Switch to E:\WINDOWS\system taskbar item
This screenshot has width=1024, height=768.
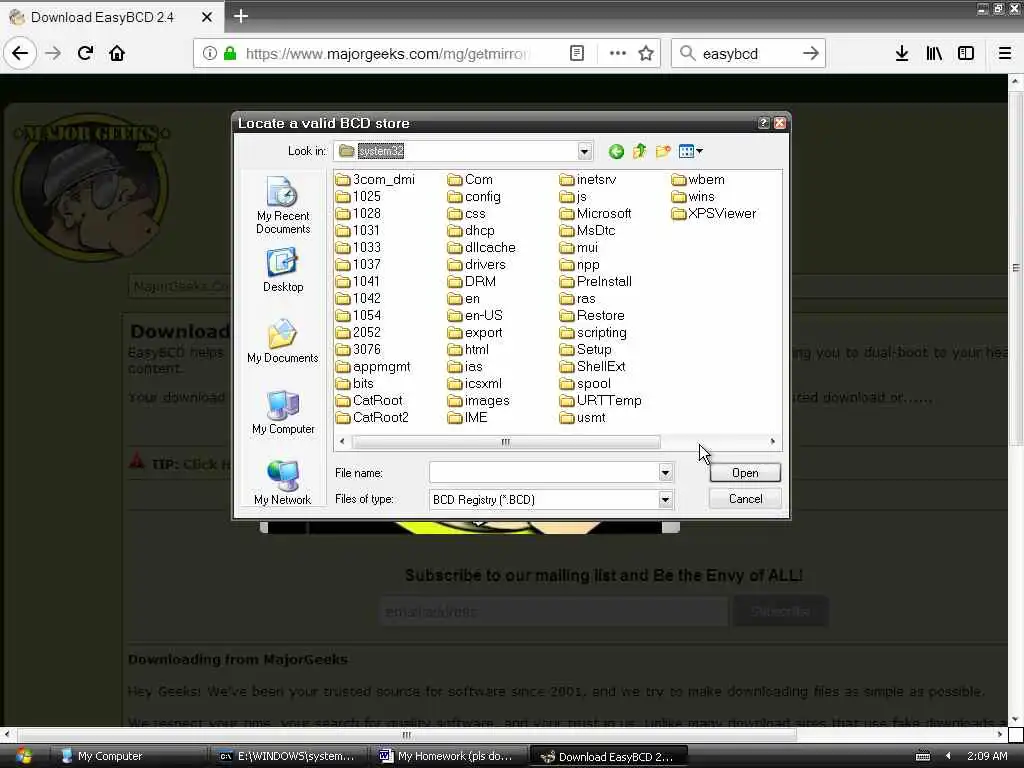click(x=289, y=756)
